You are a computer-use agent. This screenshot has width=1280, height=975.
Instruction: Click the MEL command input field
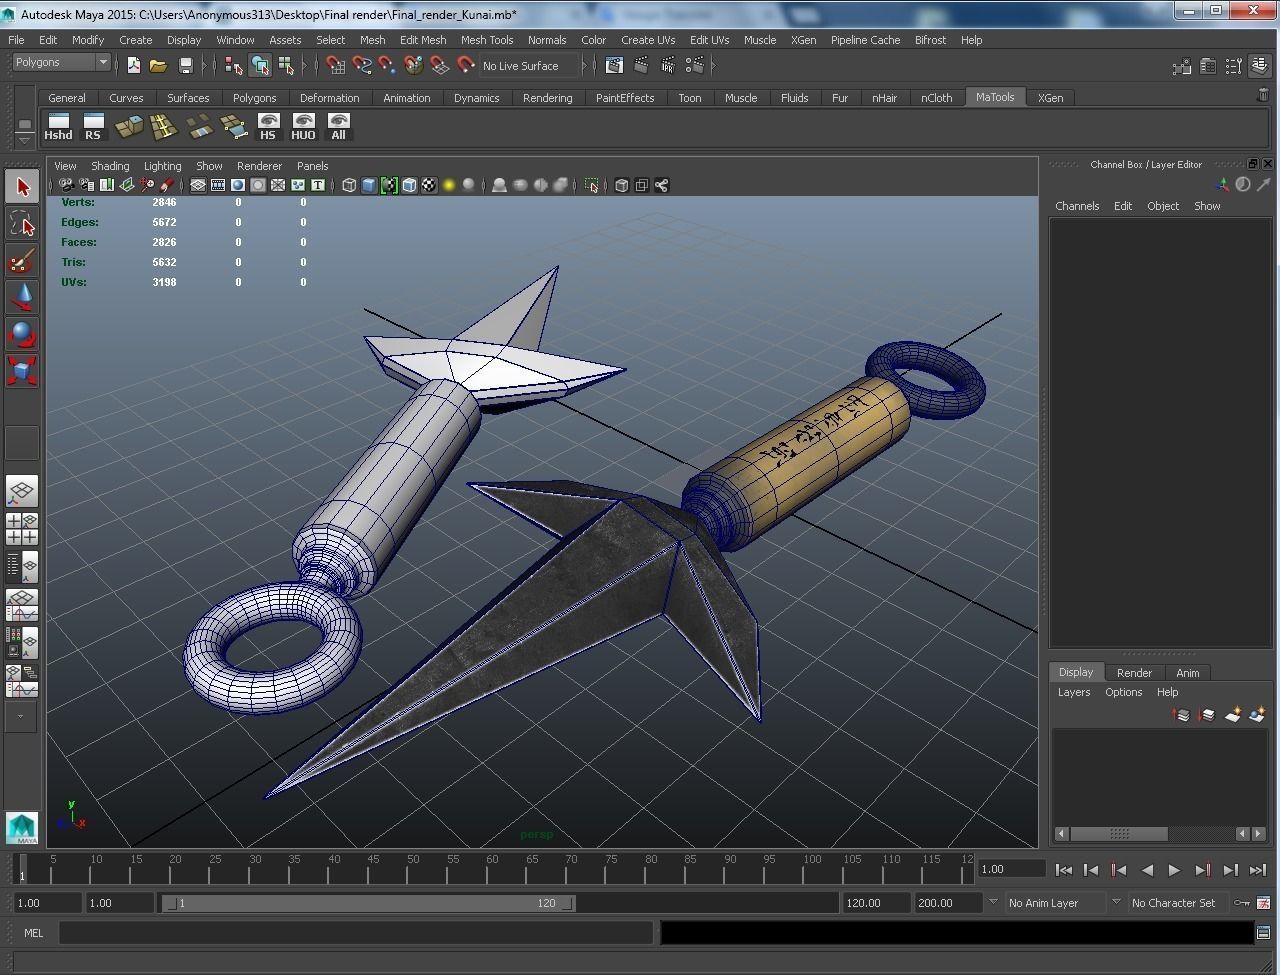pos(356,933)
